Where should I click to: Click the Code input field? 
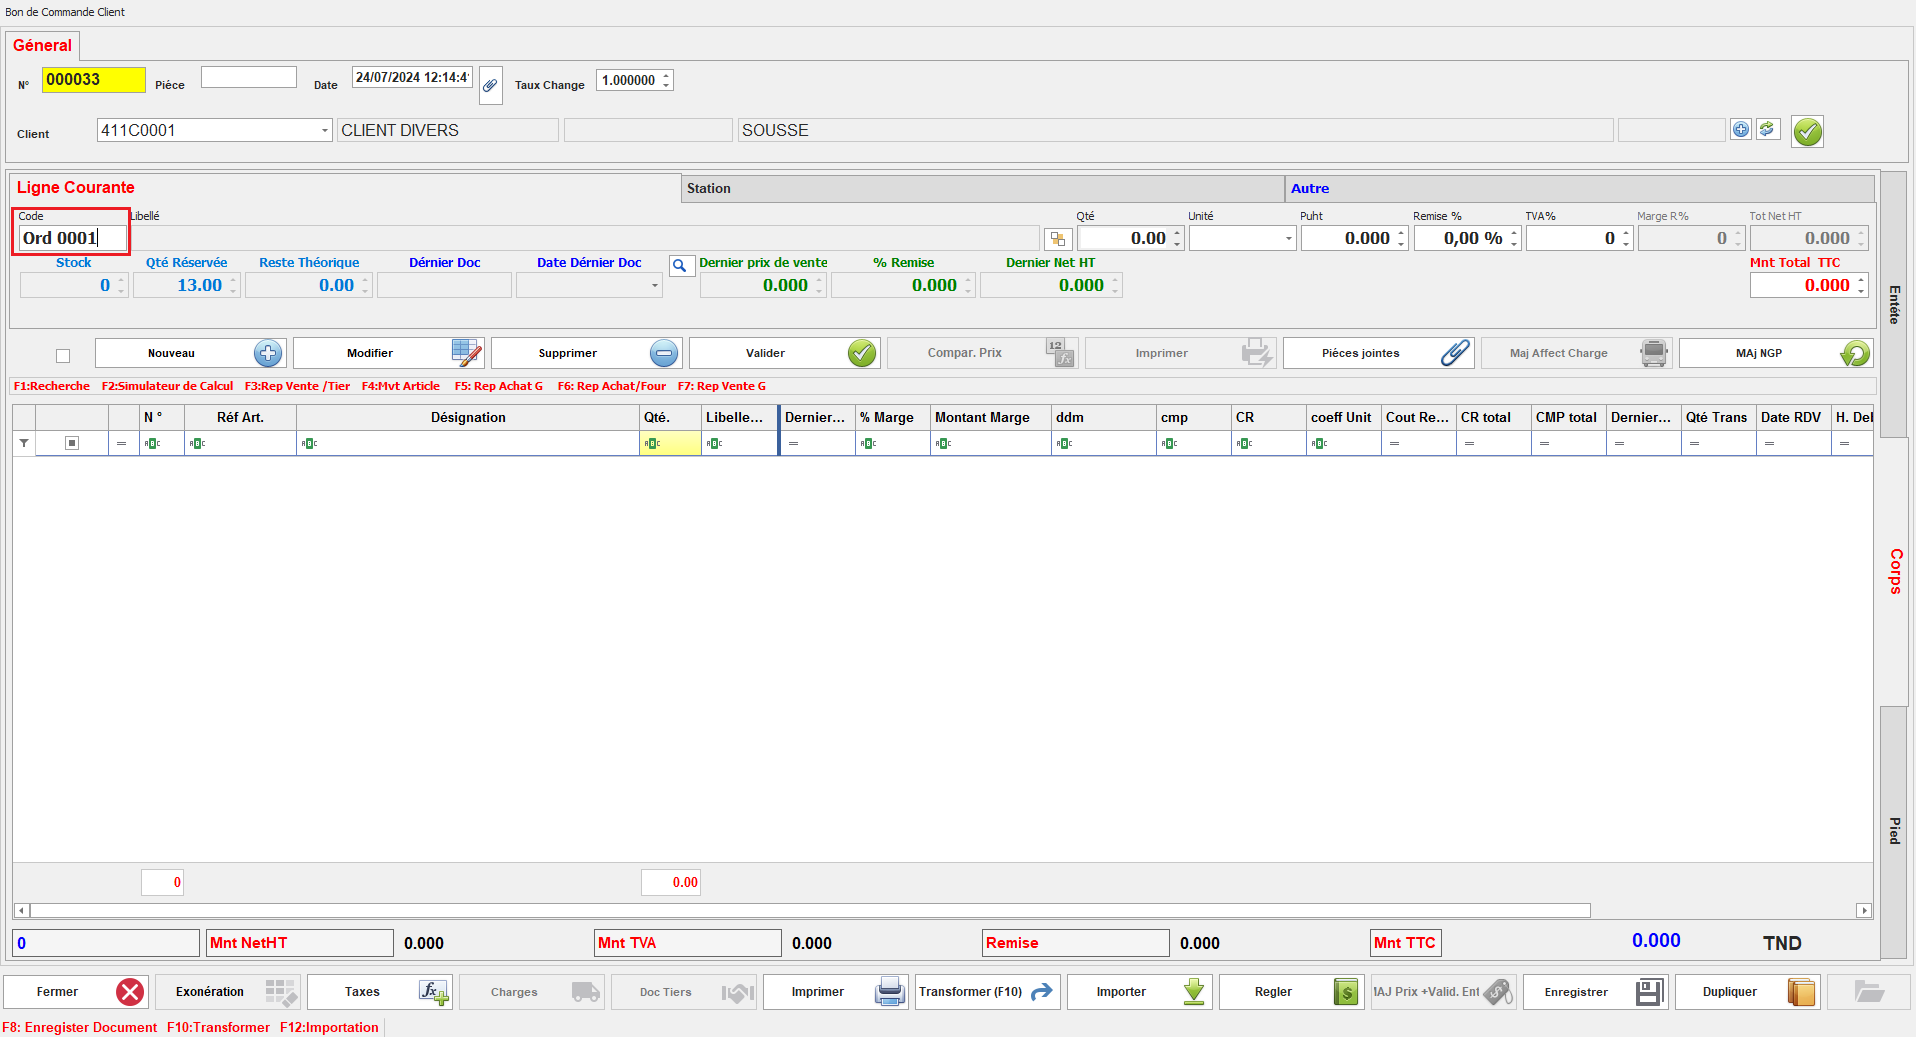[72, 238]
